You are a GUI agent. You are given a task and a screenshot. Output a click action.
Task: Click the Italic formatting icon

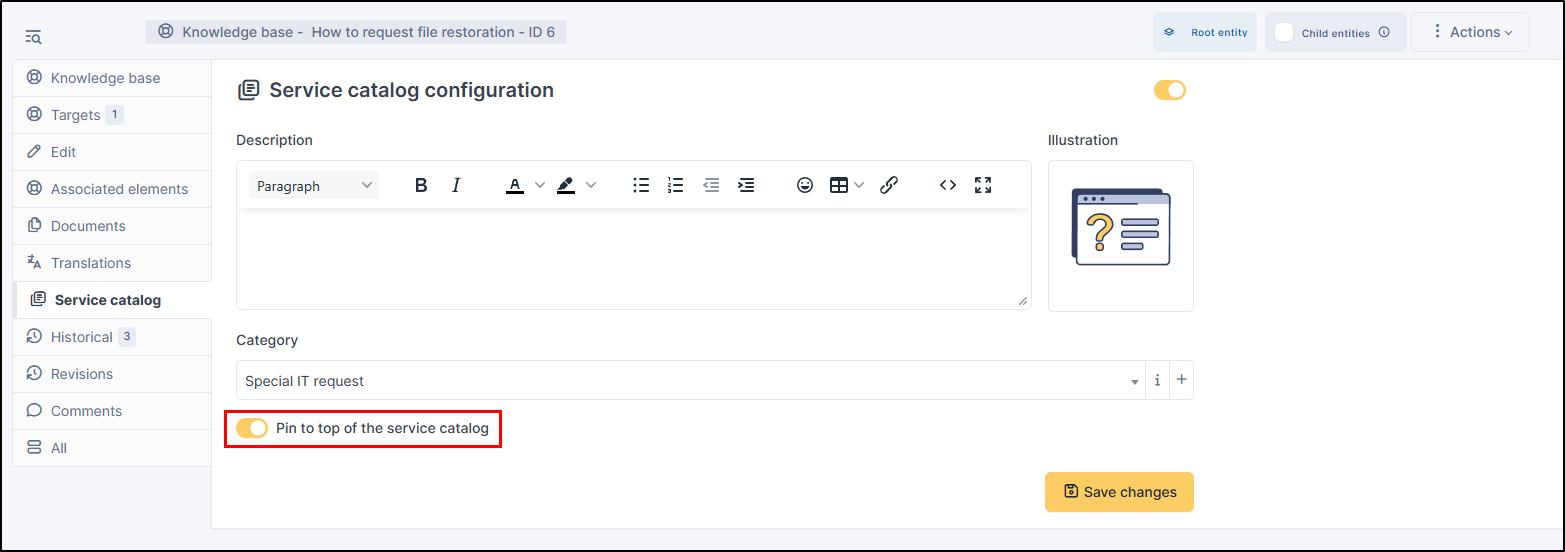point(456,185)
